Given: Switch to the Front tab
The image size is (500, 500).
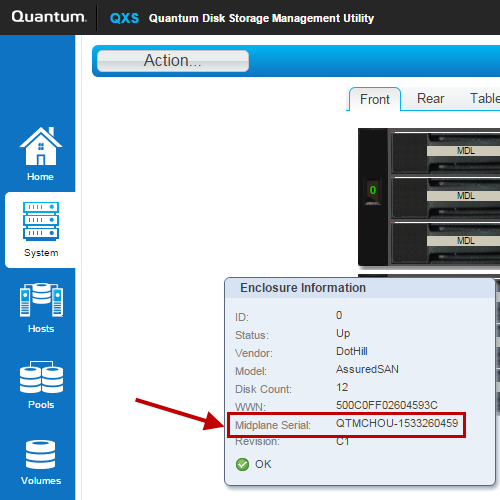Looking at the screenshot, I should [375, 99].
